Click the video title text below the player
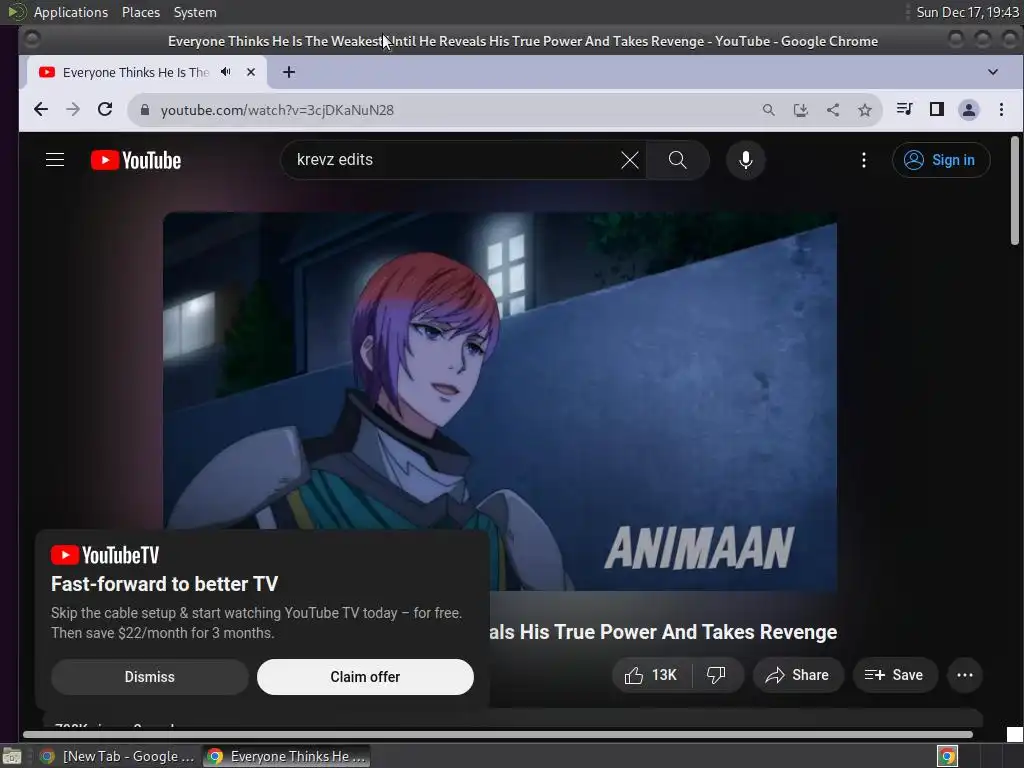The image size is (1024, 768). 664,632
